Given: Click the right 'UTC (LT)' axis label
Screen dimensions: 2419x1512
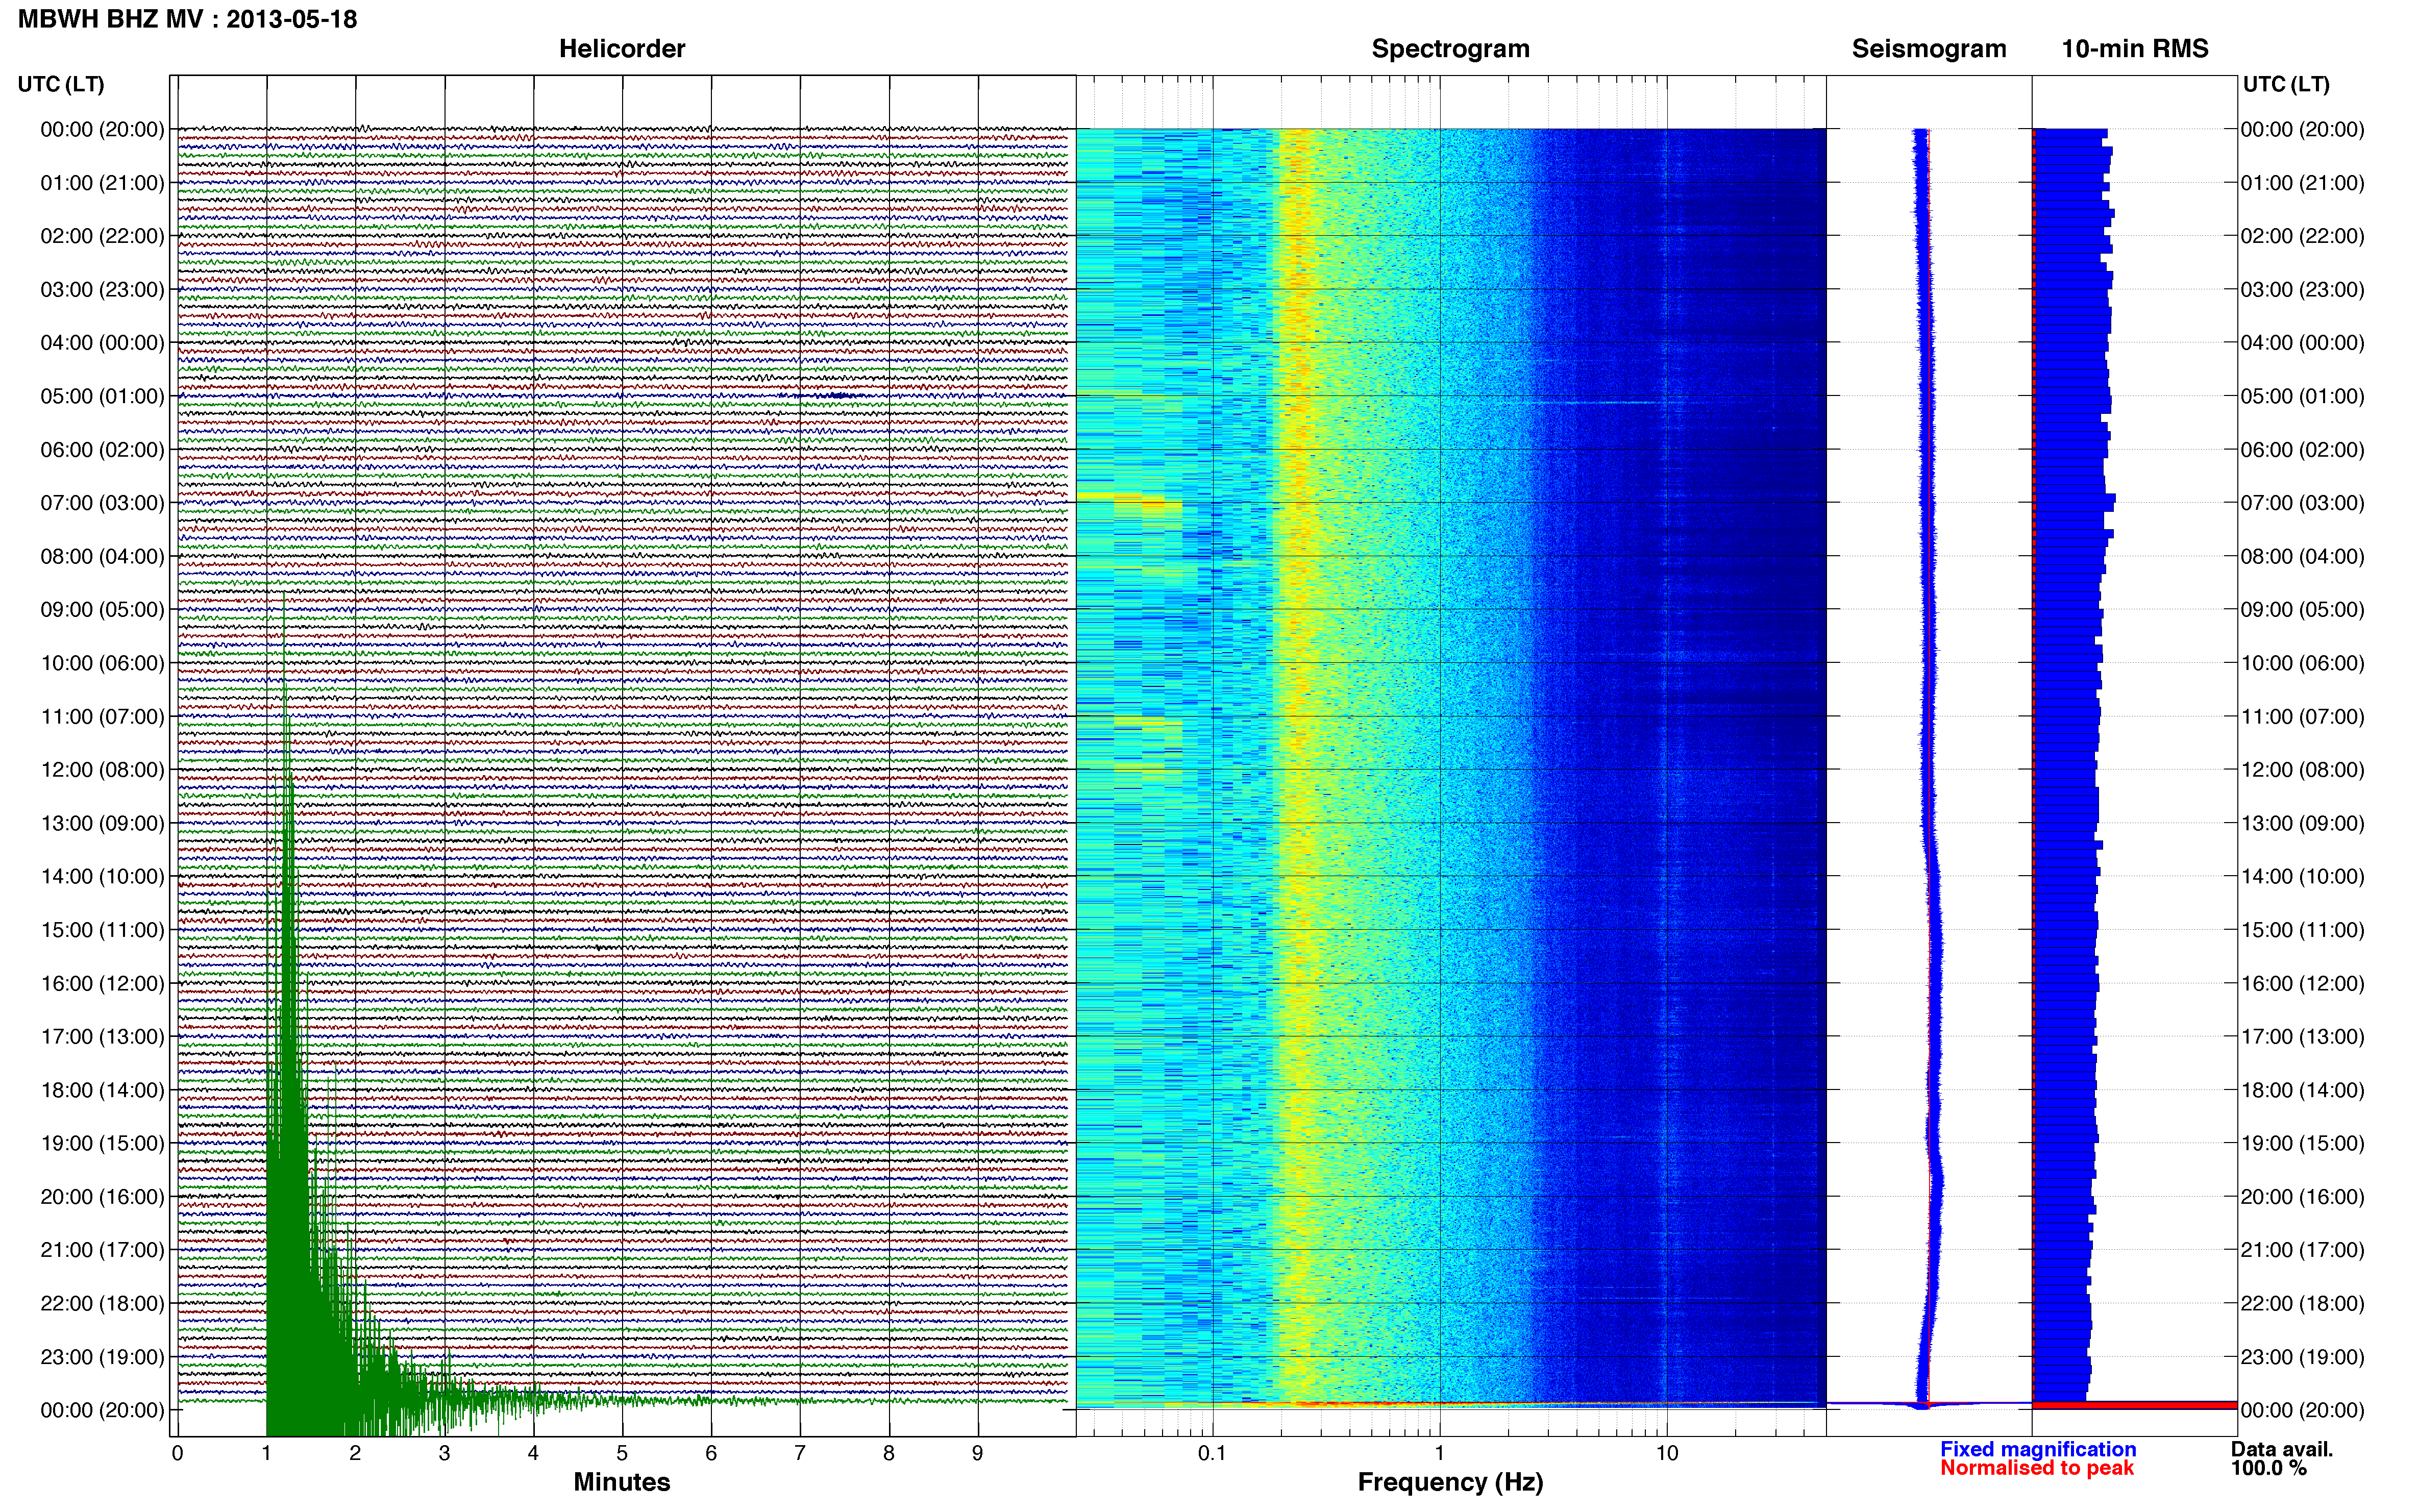Looking at the screenshot, I should pos(2286,84).
